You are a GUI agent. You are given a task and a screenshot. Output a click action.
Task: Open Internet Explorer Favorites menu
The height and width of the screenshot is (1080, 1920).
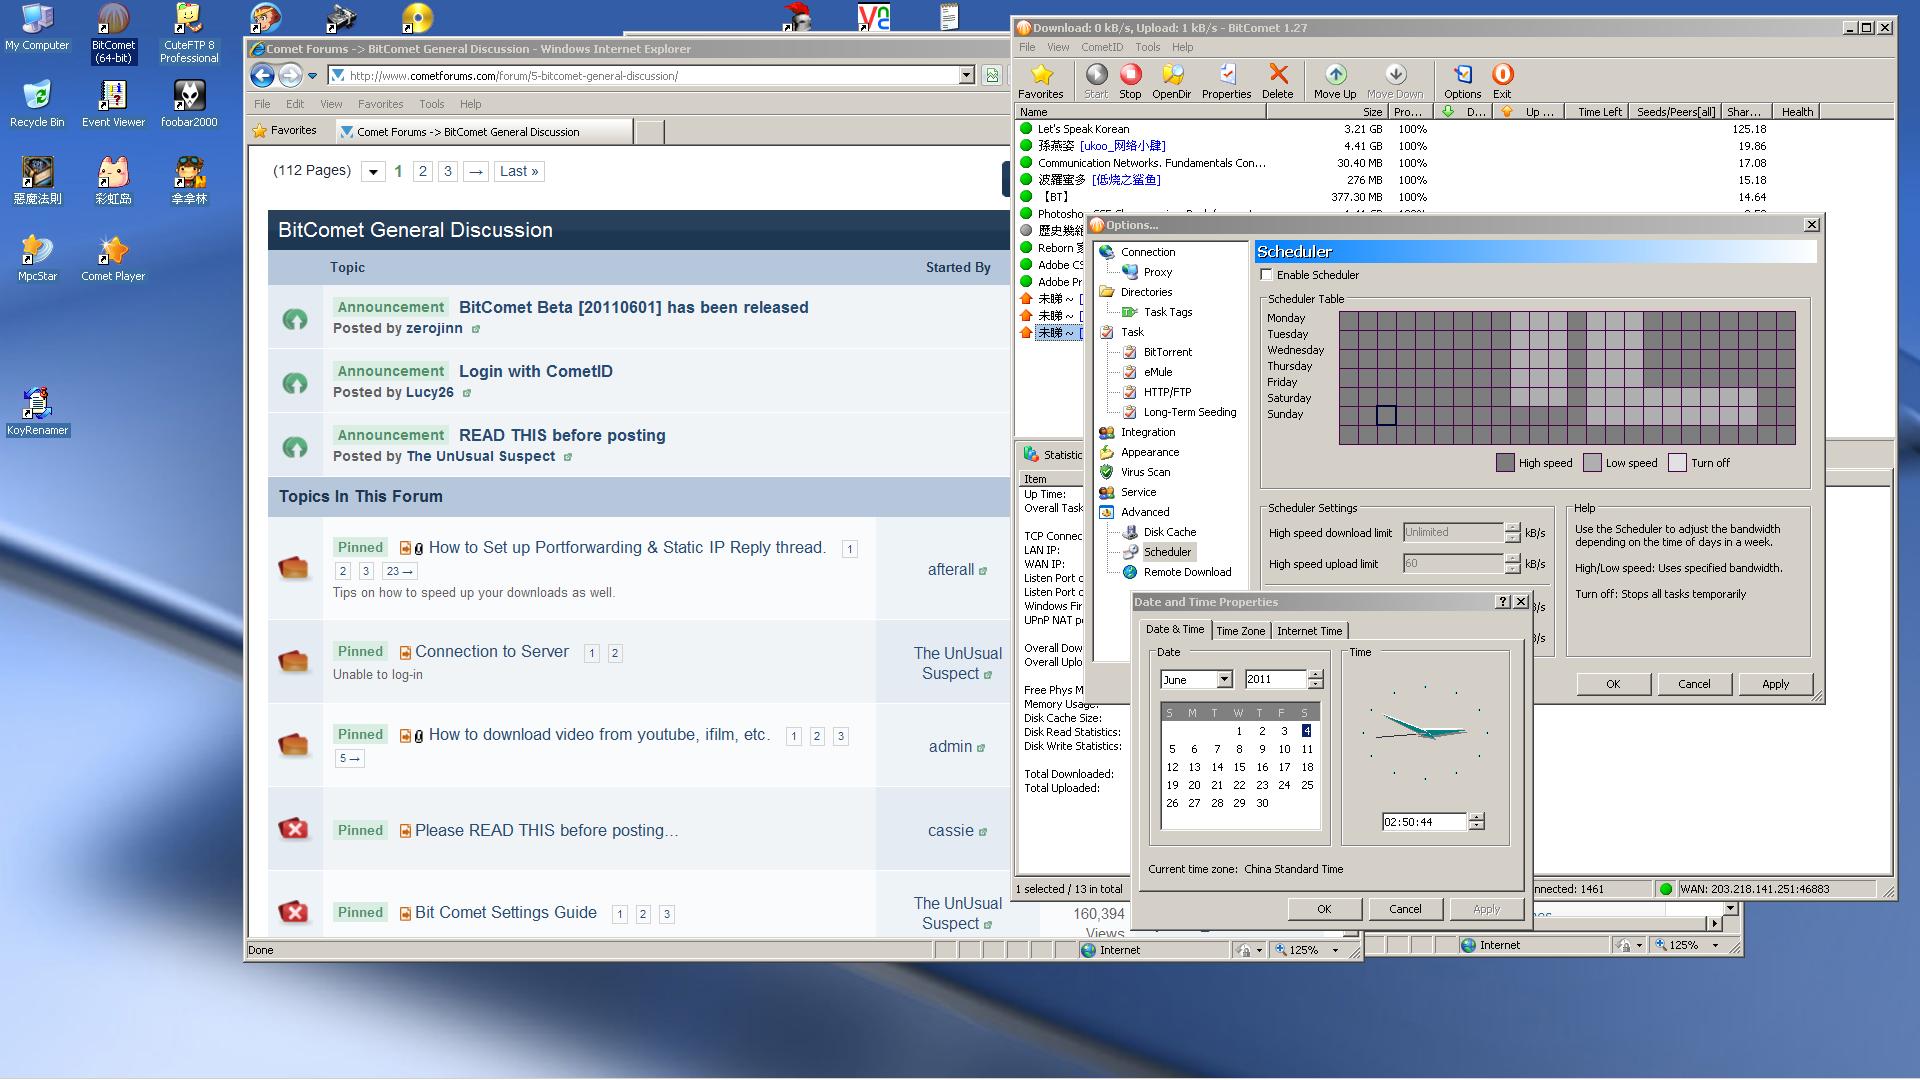point(380,104)
